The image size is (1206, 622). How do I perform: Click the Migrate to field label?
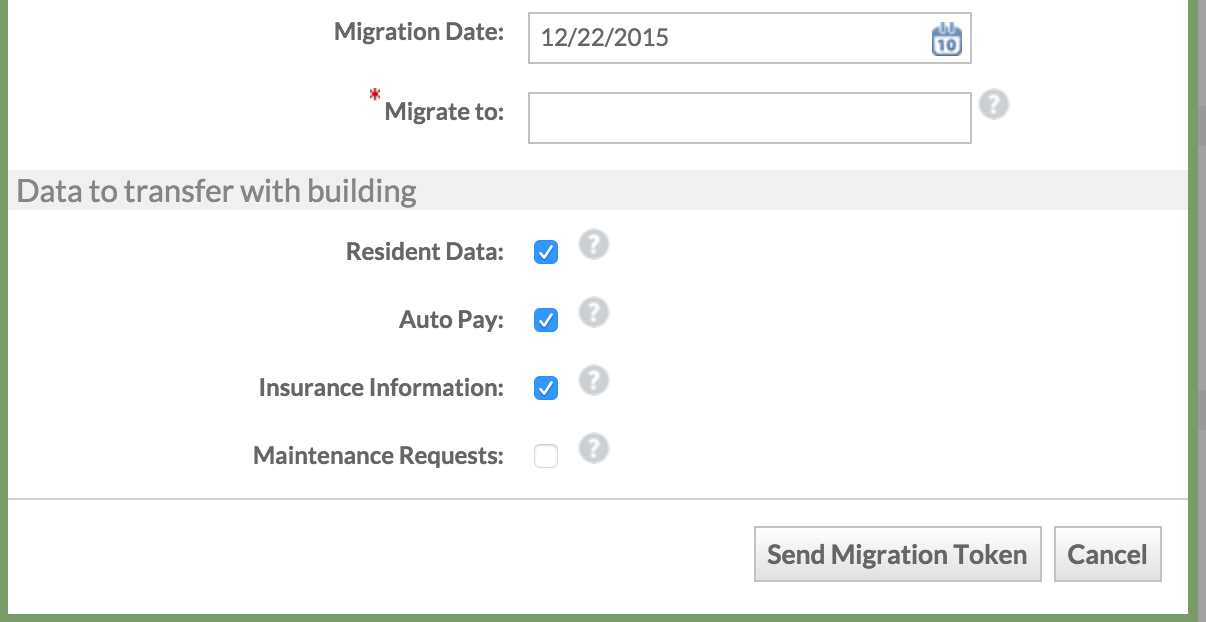click(444, 112)
